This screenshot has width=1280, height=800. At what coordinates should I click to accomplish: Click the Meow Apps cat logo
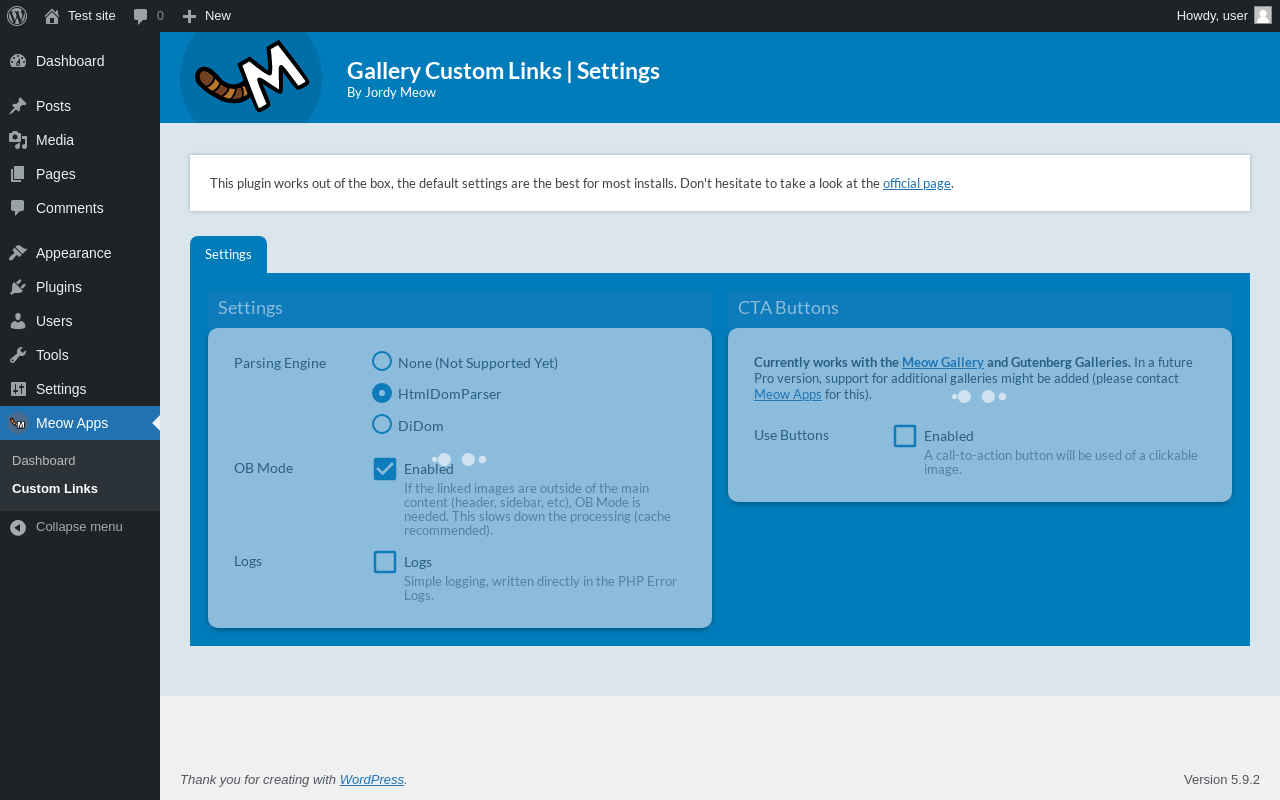(18, 423)
